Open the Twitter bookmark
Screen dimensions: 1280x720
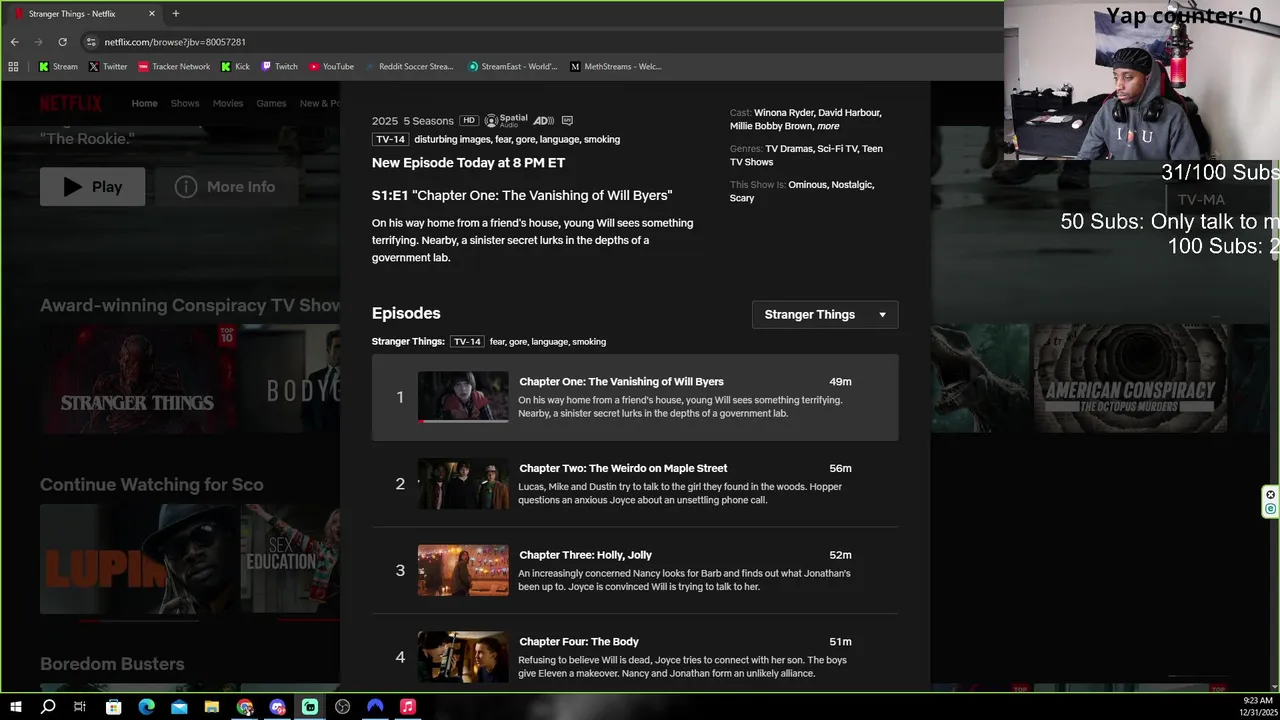(x=108, y=67)
